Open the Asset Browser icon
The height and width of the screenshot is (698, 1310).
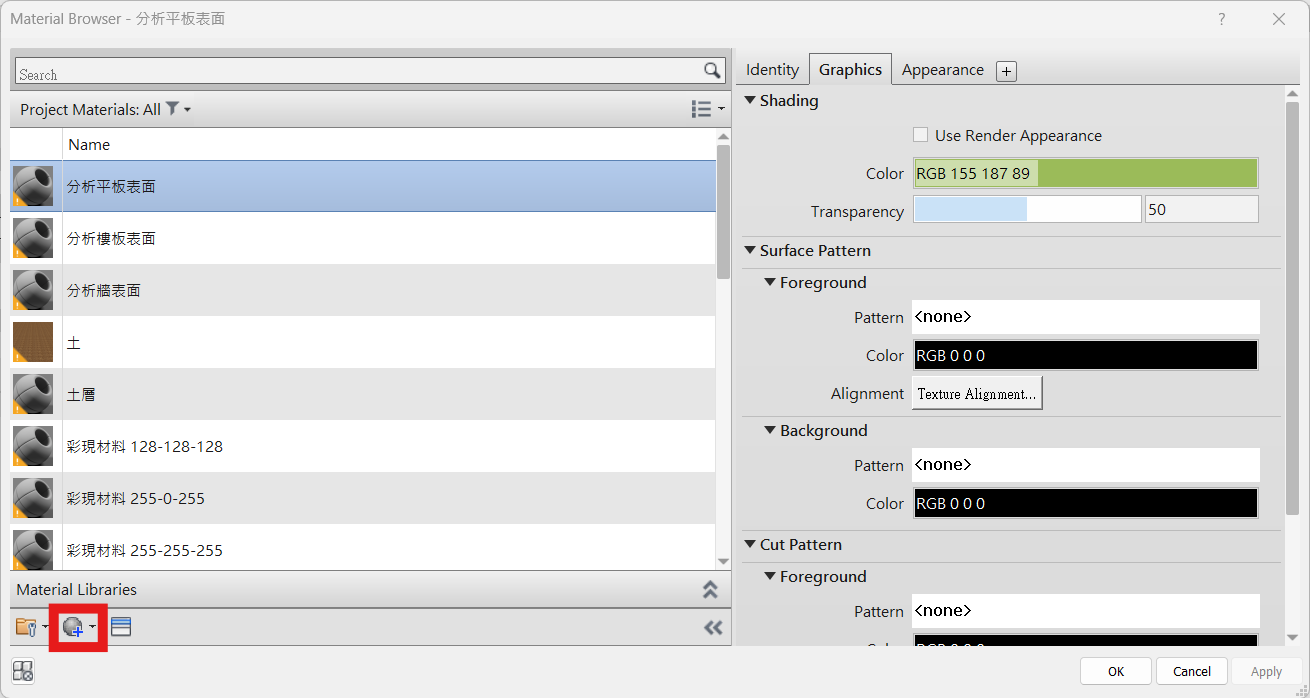121,627
